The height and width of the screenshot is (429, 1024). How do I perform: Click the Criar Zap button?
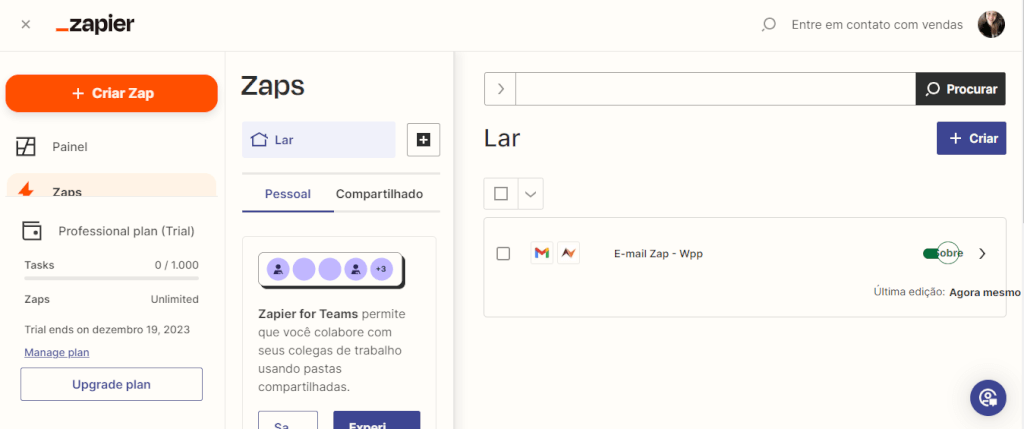[112, 93]
